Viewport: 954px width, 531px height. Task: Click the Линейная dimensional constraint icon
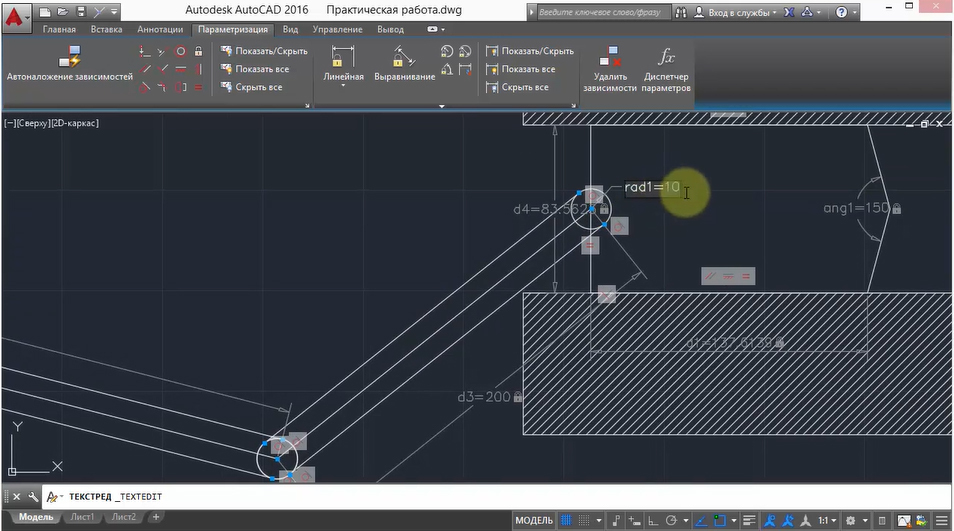click(x=343, y=57)
